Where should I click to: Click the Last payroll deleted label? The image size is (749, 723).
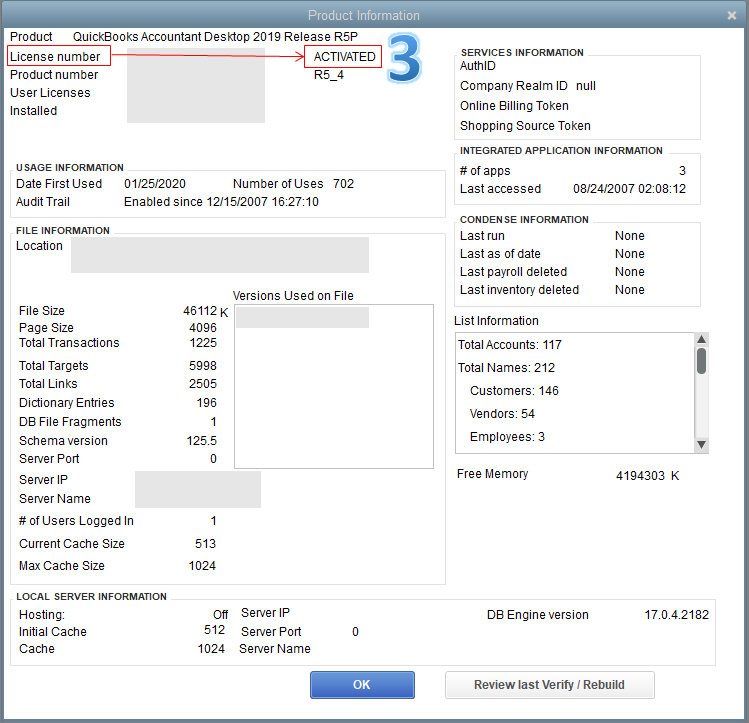coord(514,272)
